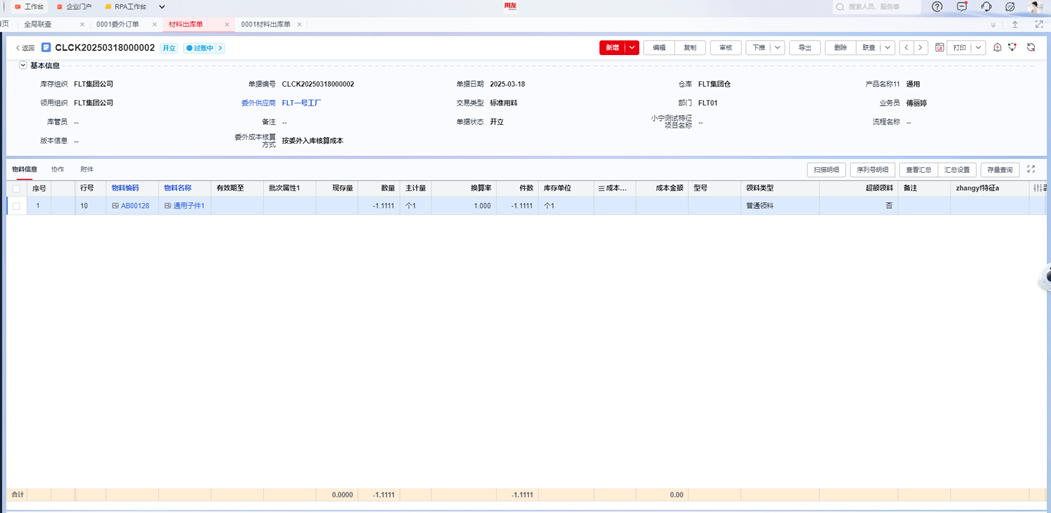Go to next document with right arrow
The height and width of the screenshot is (513, 1051).
pyautogui.click(x=921, y=48)
